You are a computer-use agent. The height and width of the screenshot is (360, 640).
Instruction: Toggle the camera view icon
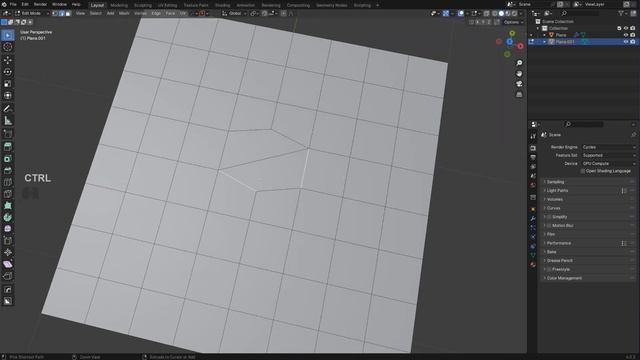519,84
